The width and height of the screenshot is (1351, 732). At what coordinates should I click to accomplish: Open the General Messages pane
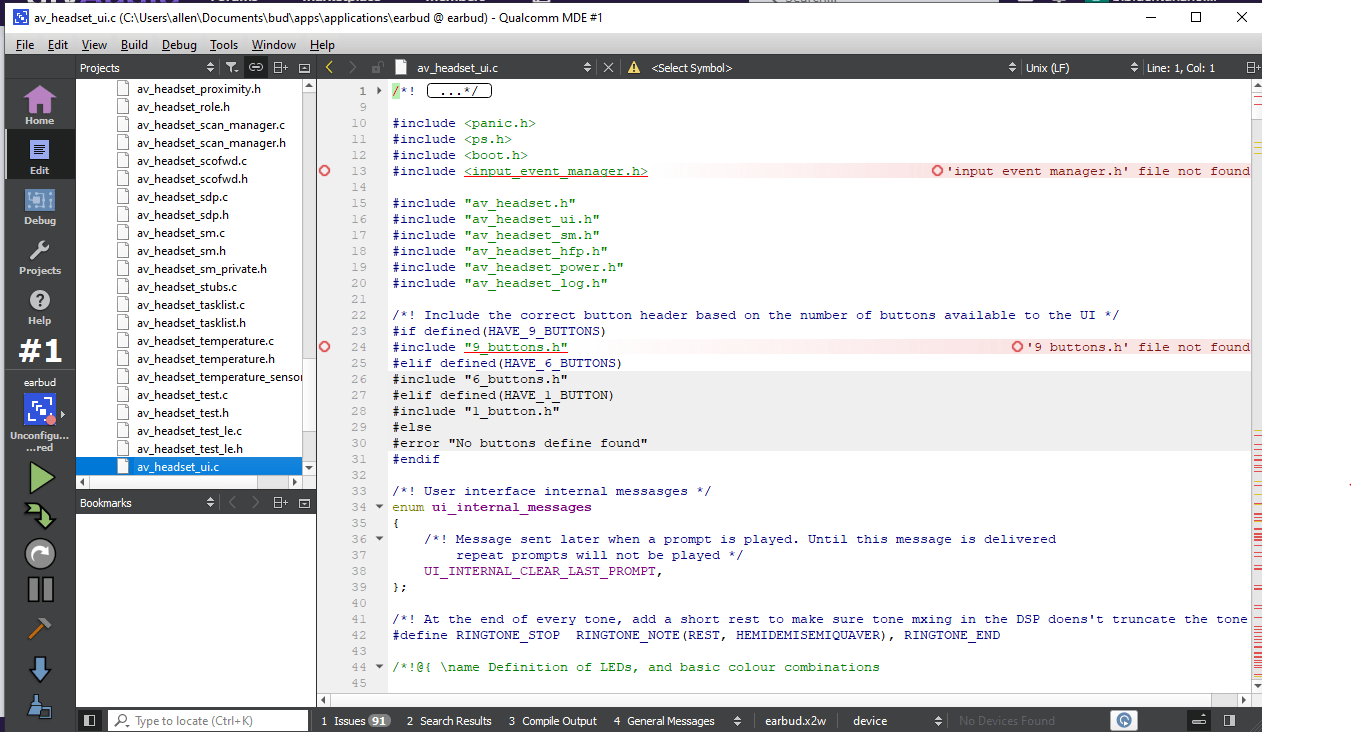pos(665,720)
